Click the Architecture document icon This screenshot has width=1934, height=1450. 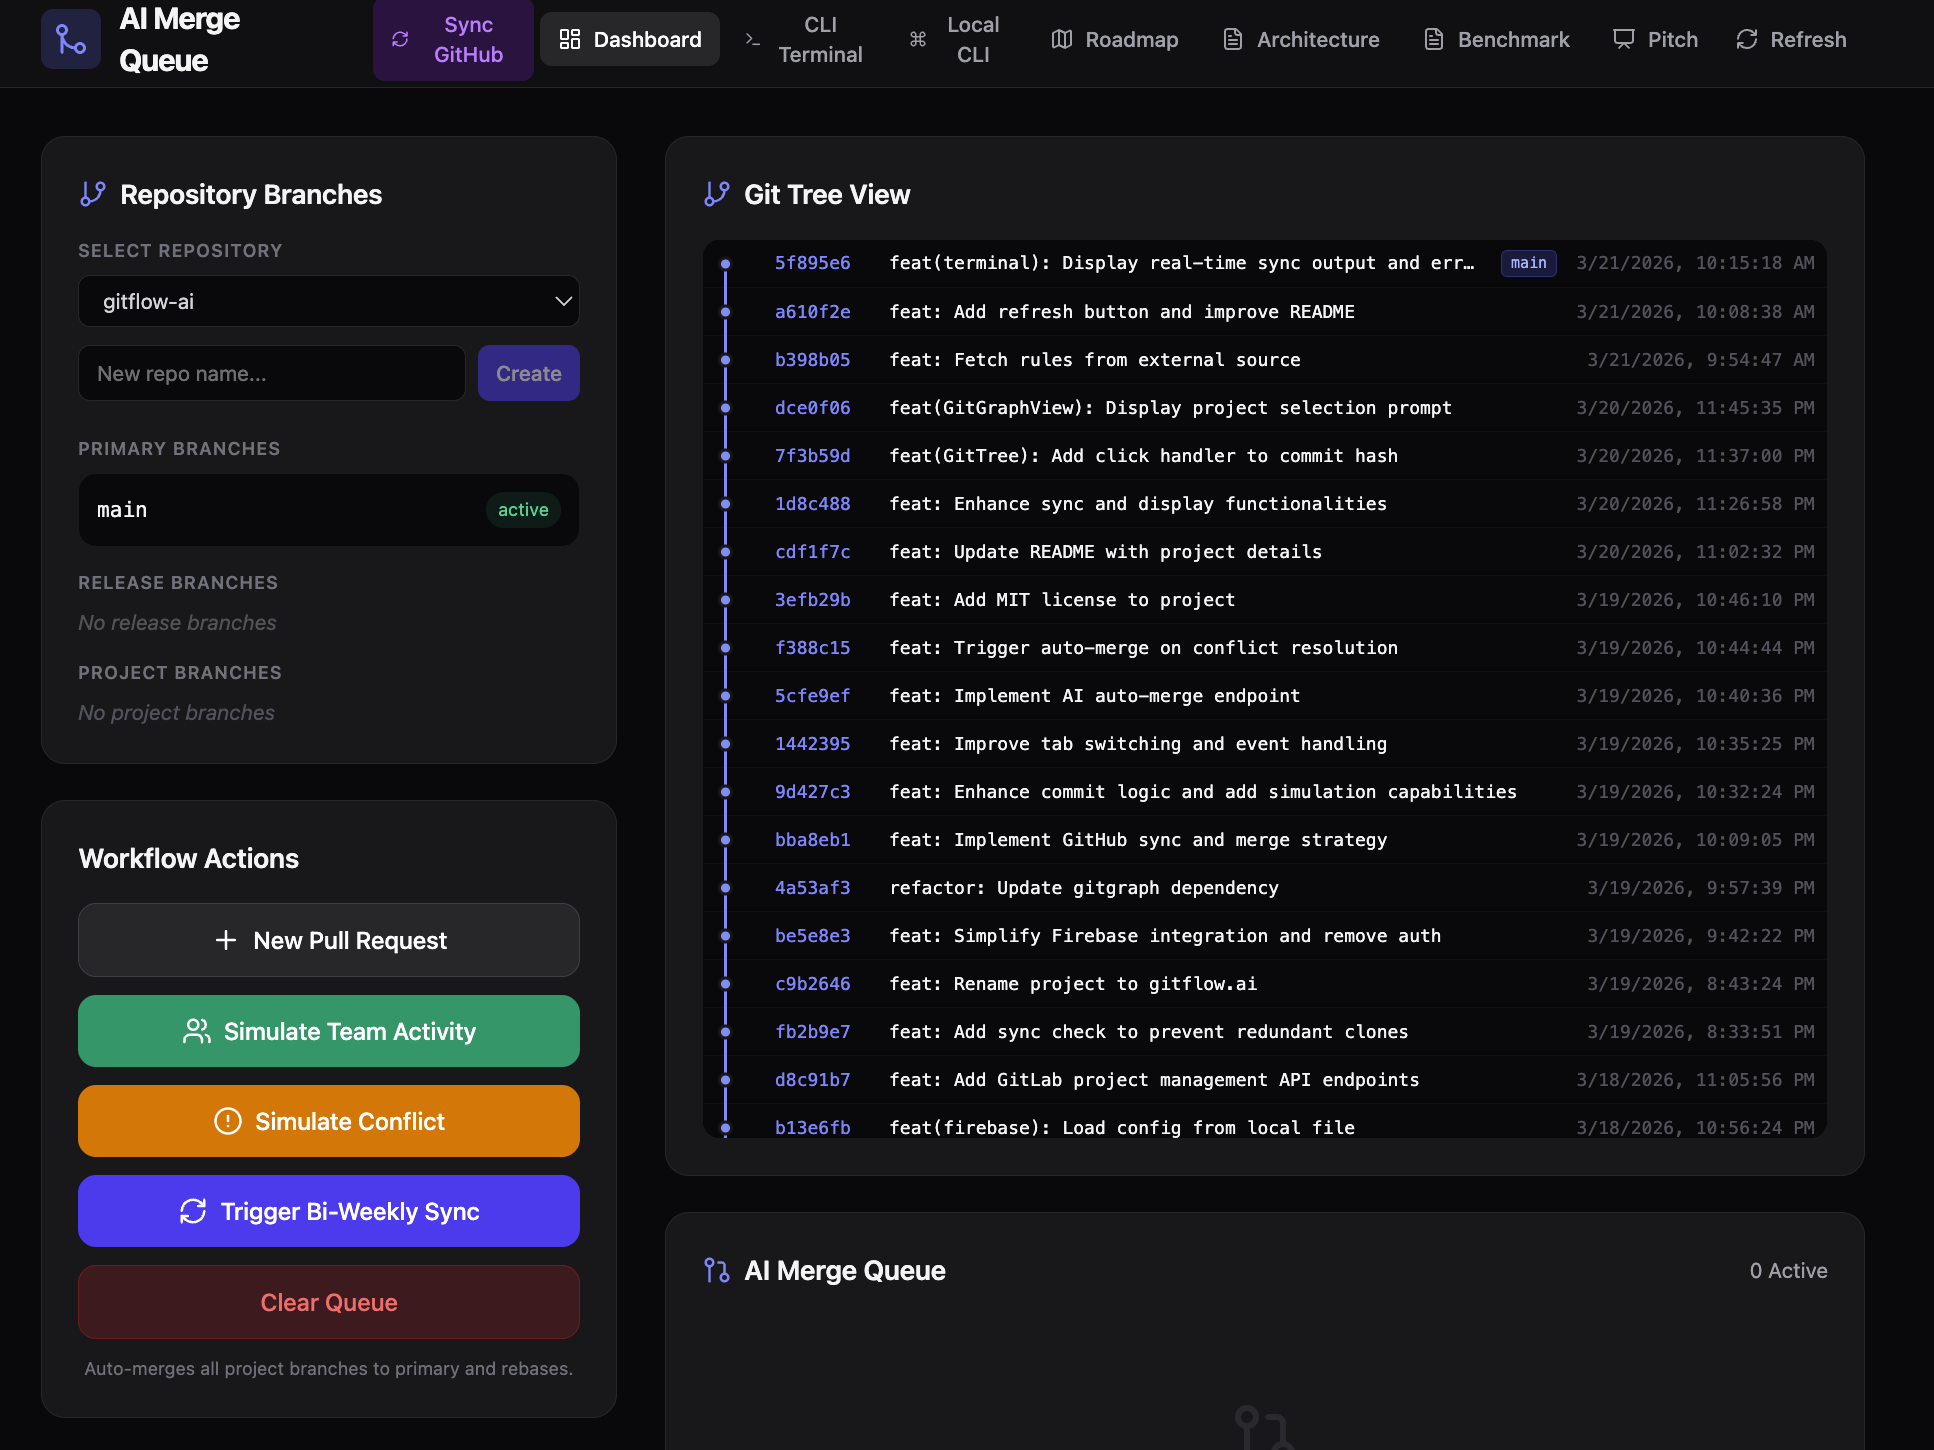coord(1233,40)
